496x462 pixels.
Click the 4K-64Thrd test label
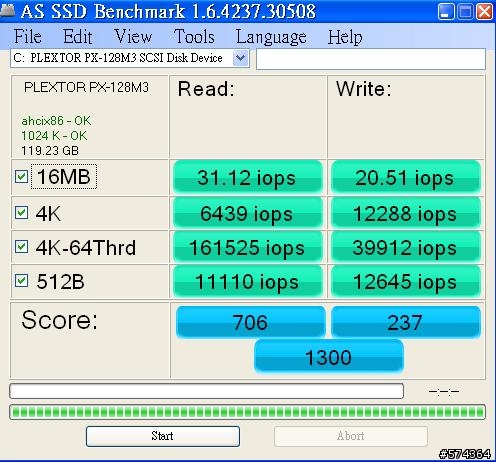(86, 247)
